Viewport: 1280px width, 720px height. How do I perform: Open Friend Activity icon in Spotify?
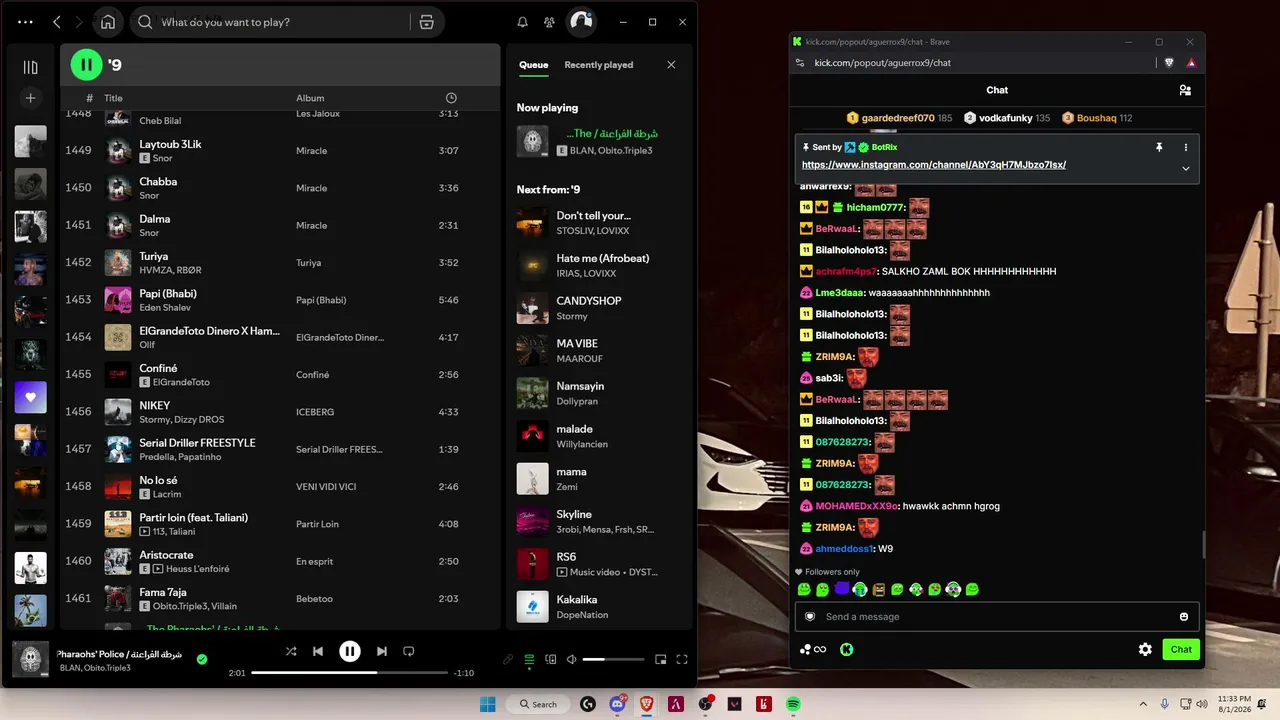549,22
